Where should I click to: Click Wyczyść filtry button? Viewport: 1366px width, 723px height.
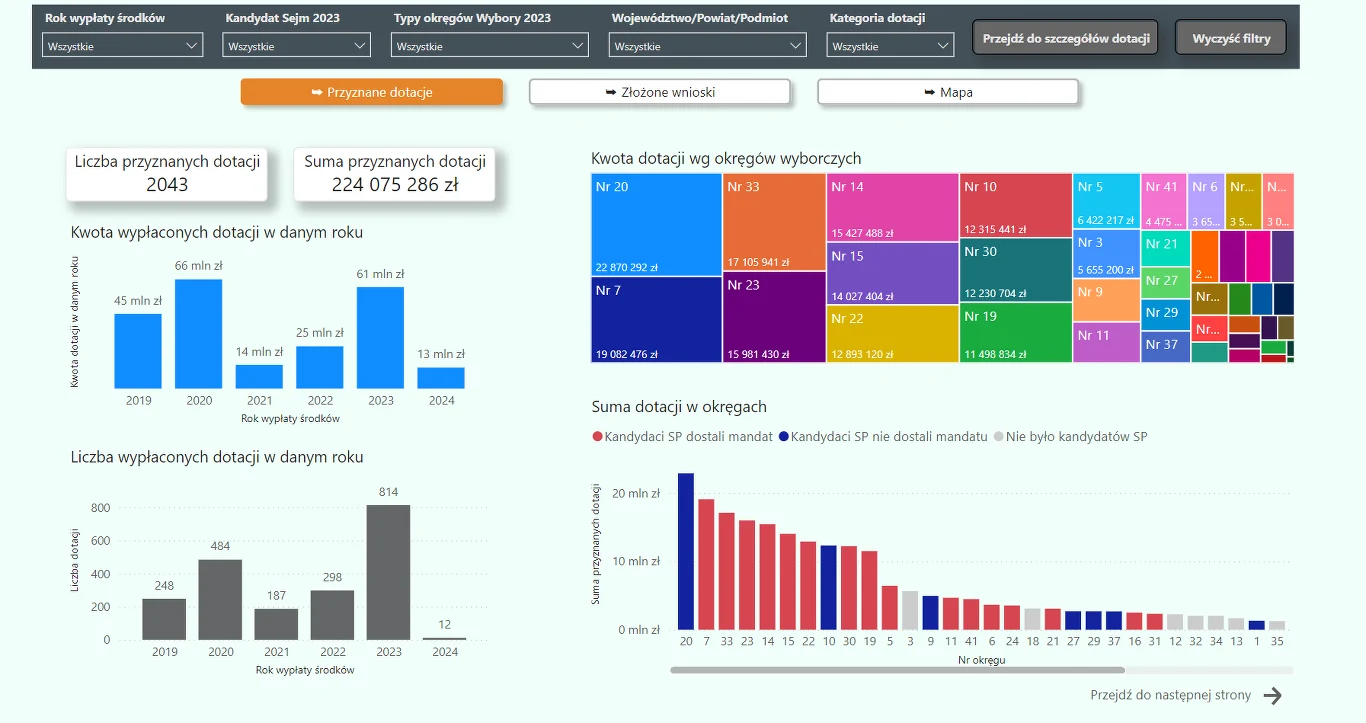(1231, 38)
